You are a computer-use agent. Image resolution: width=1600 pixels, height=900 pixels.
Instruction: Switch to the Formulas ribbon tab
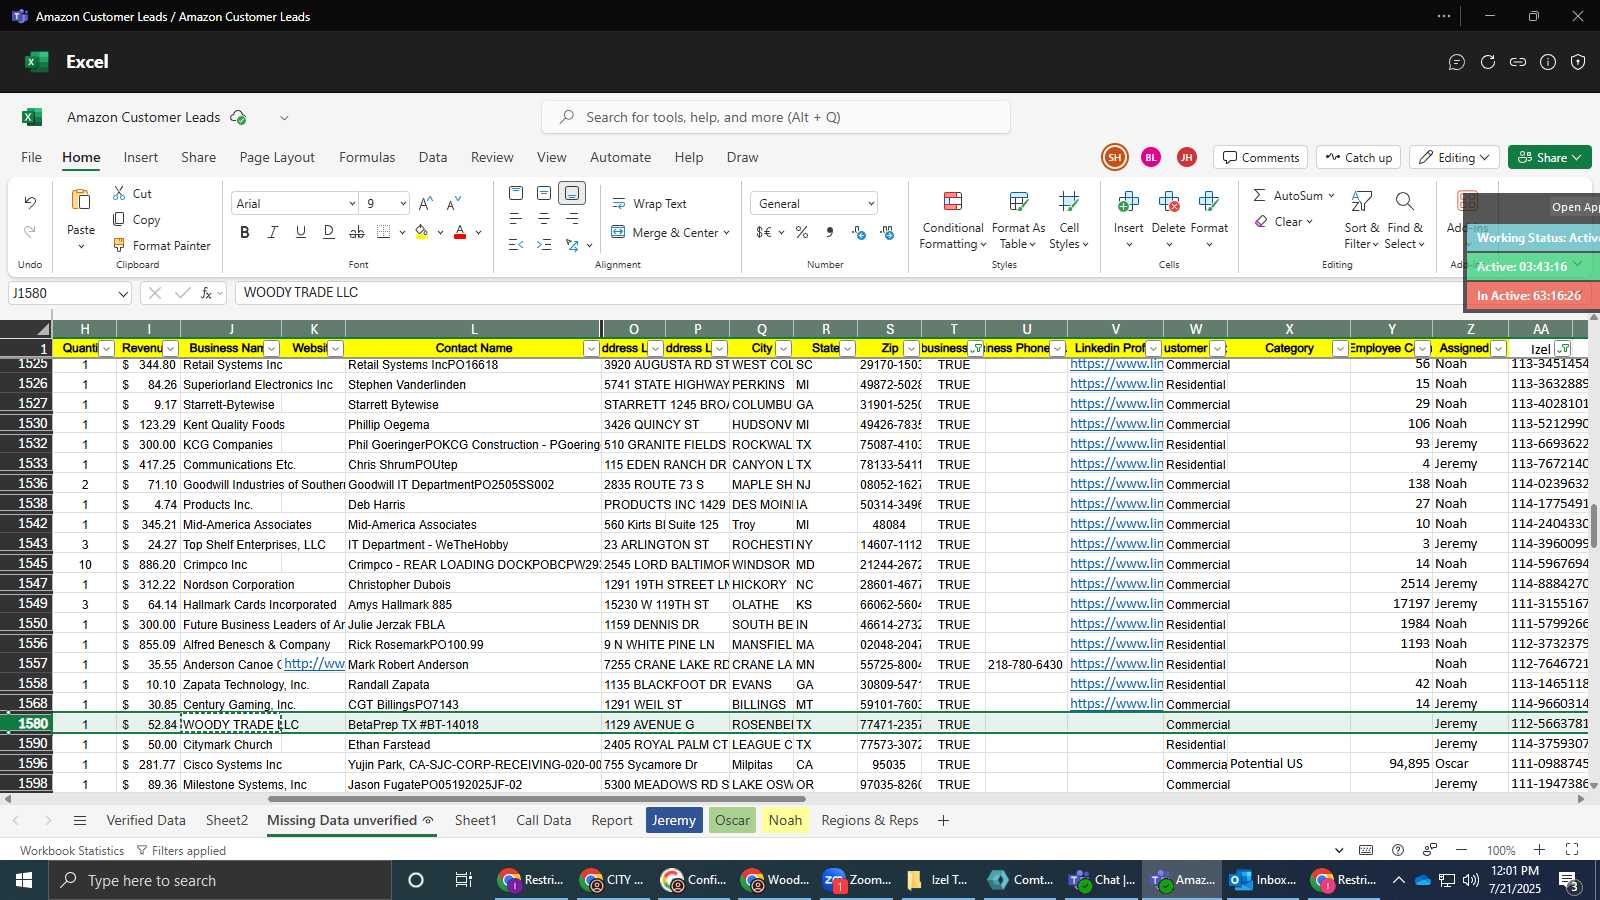[367, 157]
